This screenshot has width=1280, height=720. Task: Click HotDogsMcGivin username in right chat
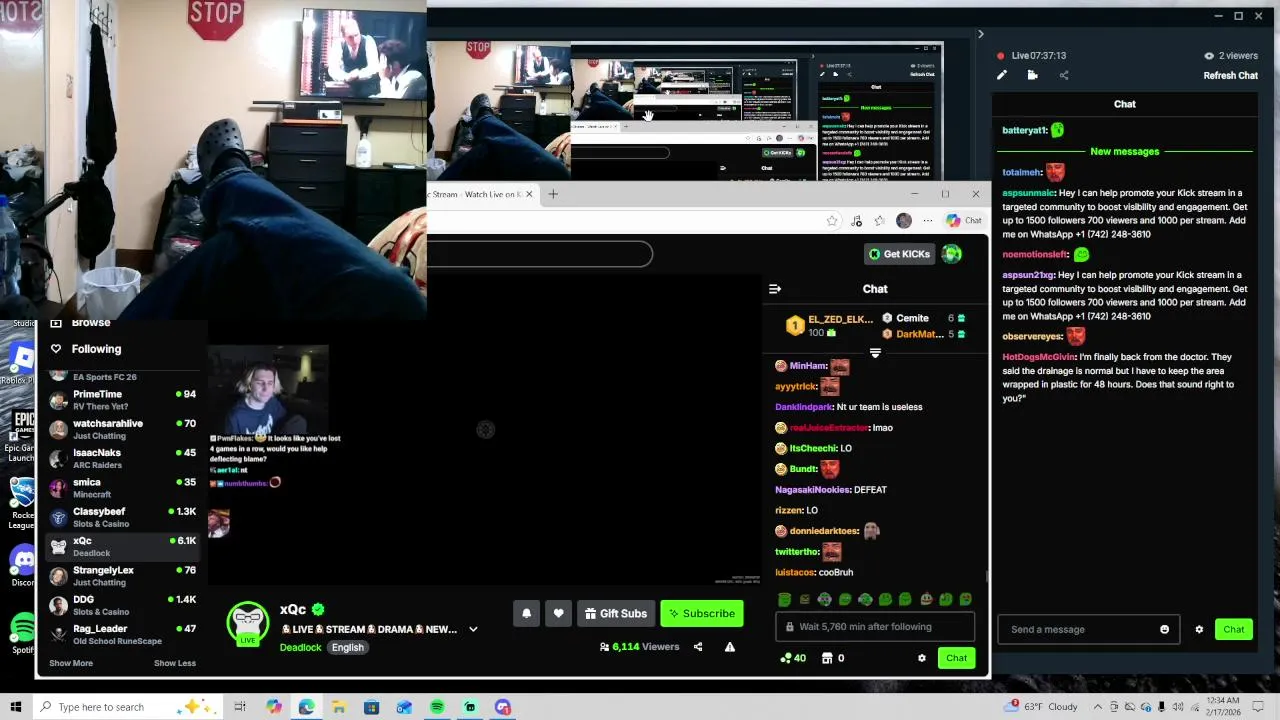(x=1038, y=357)
